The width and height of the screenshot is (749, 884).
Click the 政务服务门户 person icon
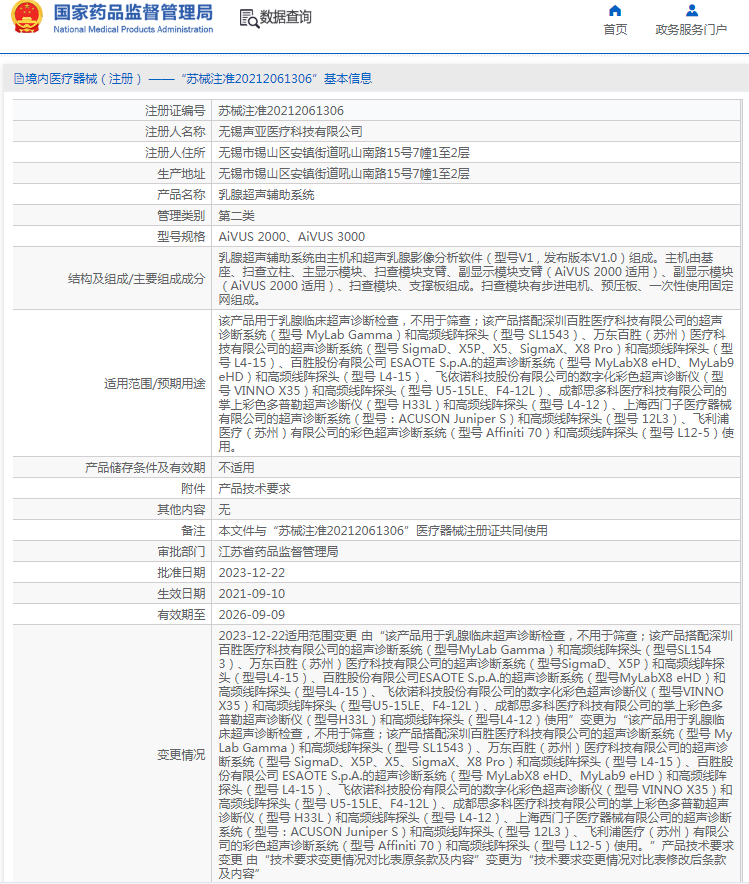pyautogui.click(x=692, y=11)
